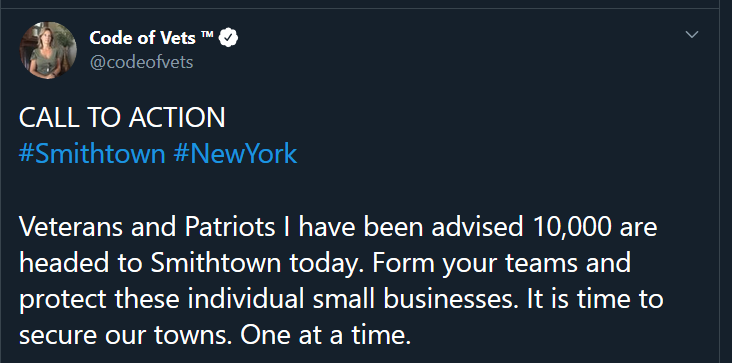Click the Code of Vets profile avatar
The image size is (732, 363).
pyautogui.click(x=48, y=50)
